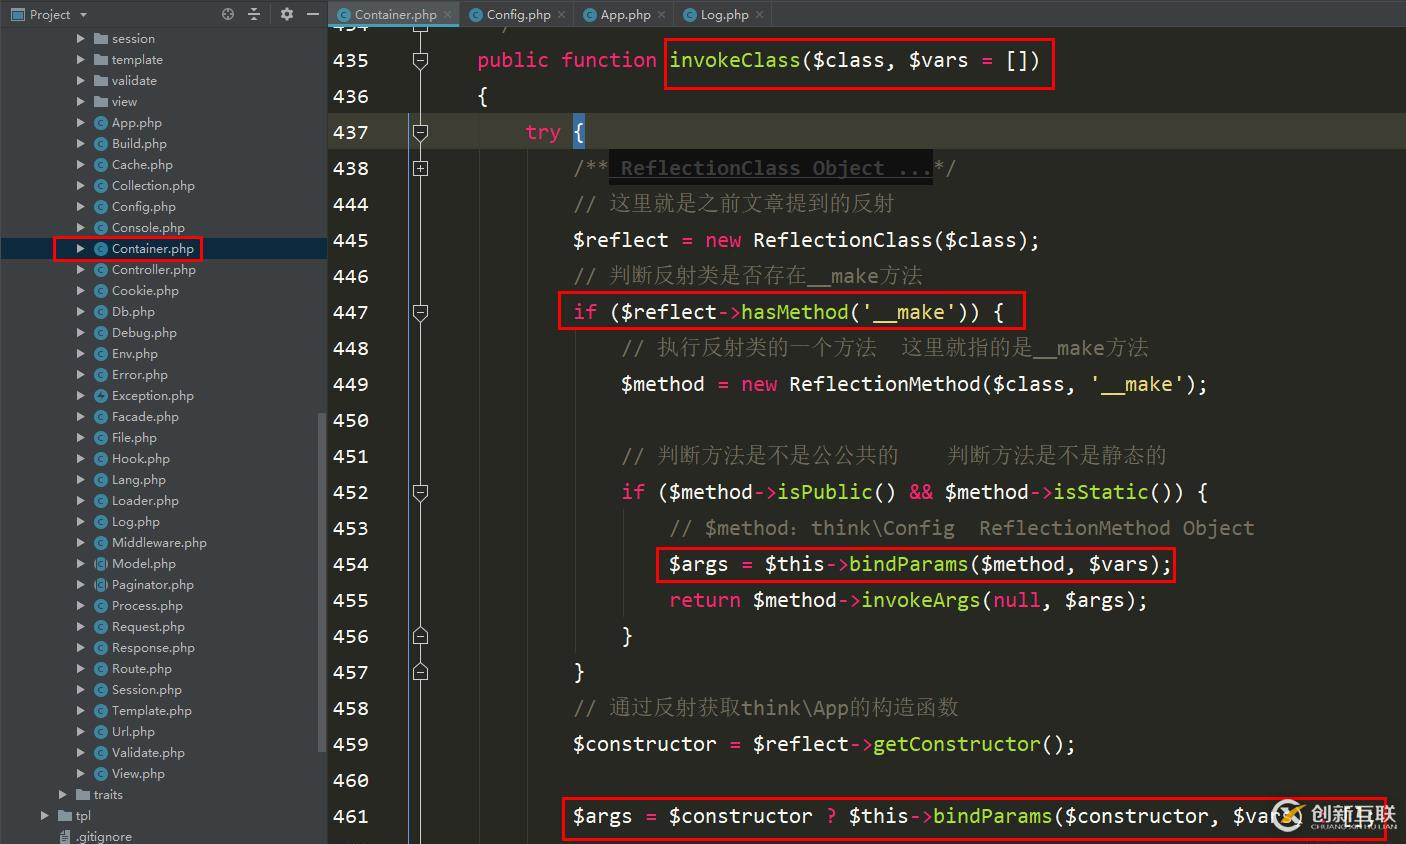
Task: Click the Collapse All icon in Project toolbar
Action: click(x=252, y=14)
